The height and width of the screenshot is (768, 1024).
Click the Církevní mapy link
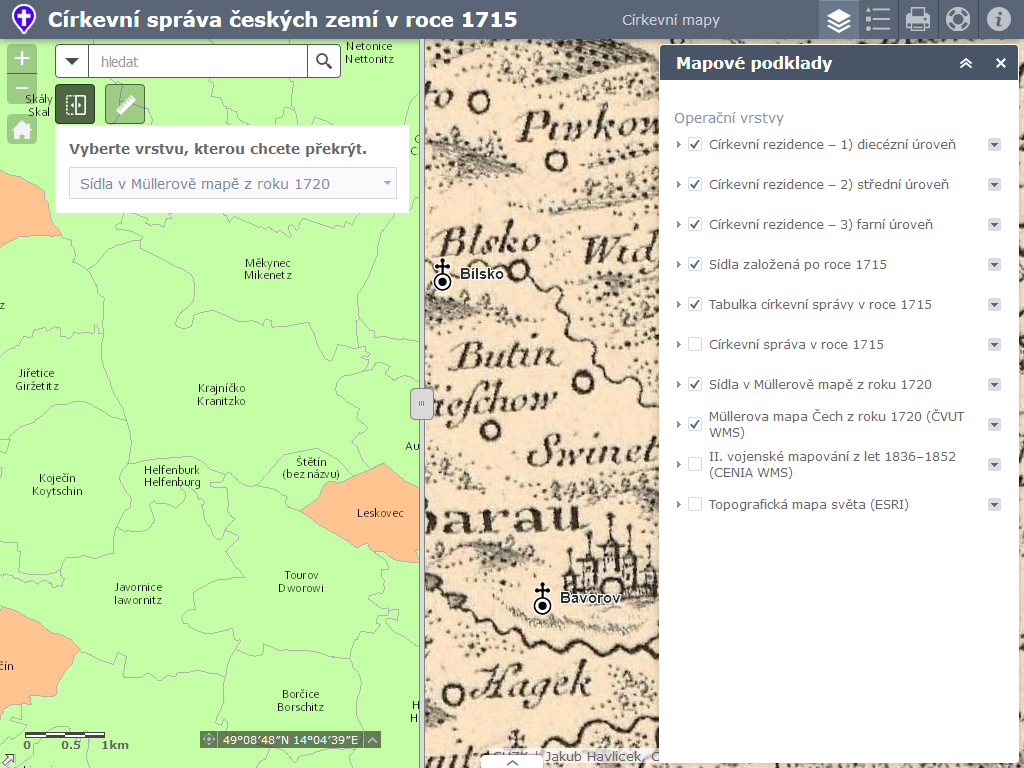pos(671,20)
